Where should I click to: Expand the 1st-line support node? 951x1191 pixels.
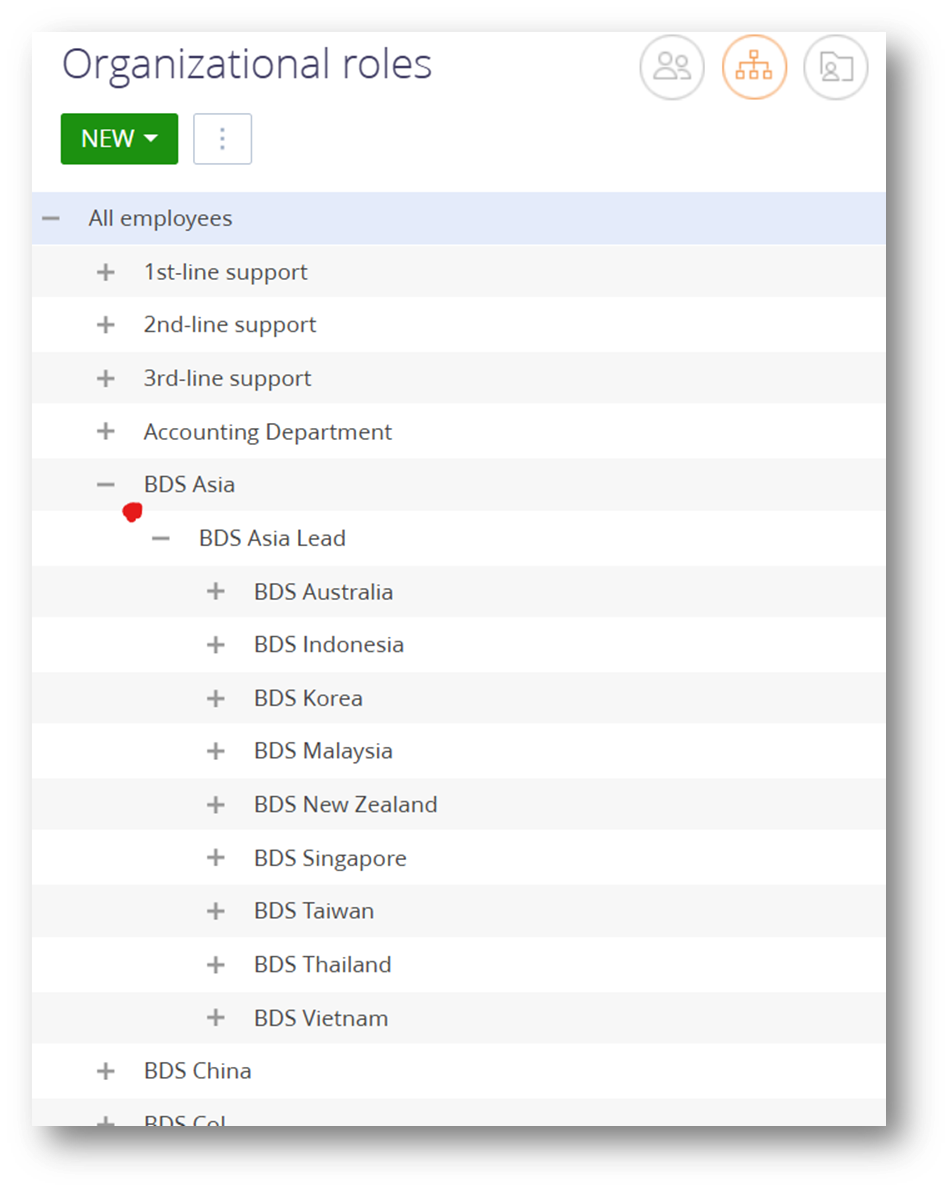coord(106,272)
